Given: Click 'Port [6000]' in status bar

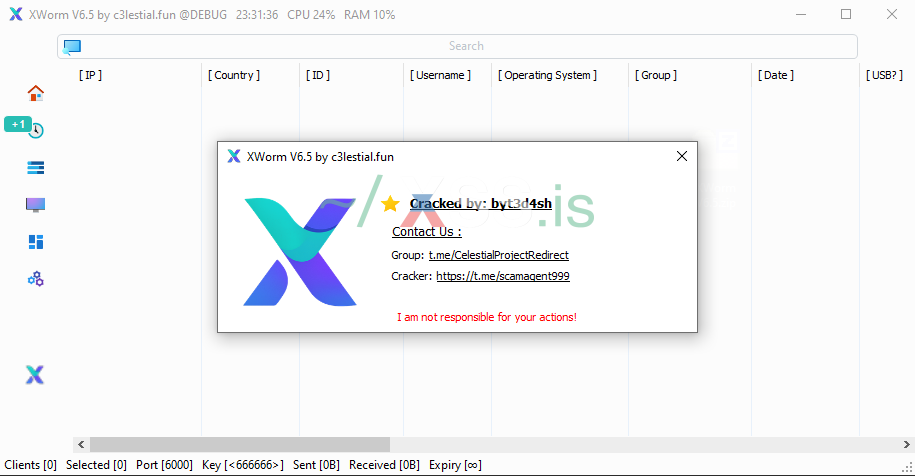Looking at the screenshot, I should tap(165, 465).
